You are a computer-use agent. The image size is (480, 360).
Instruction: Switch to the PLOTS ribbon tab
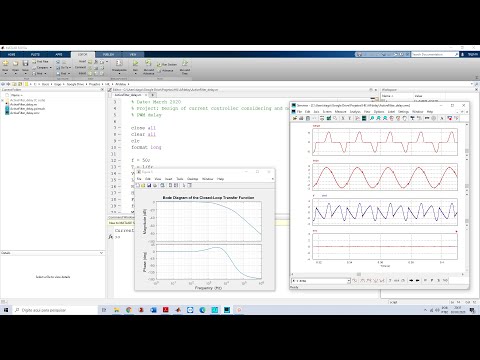[x=35, y=54]
